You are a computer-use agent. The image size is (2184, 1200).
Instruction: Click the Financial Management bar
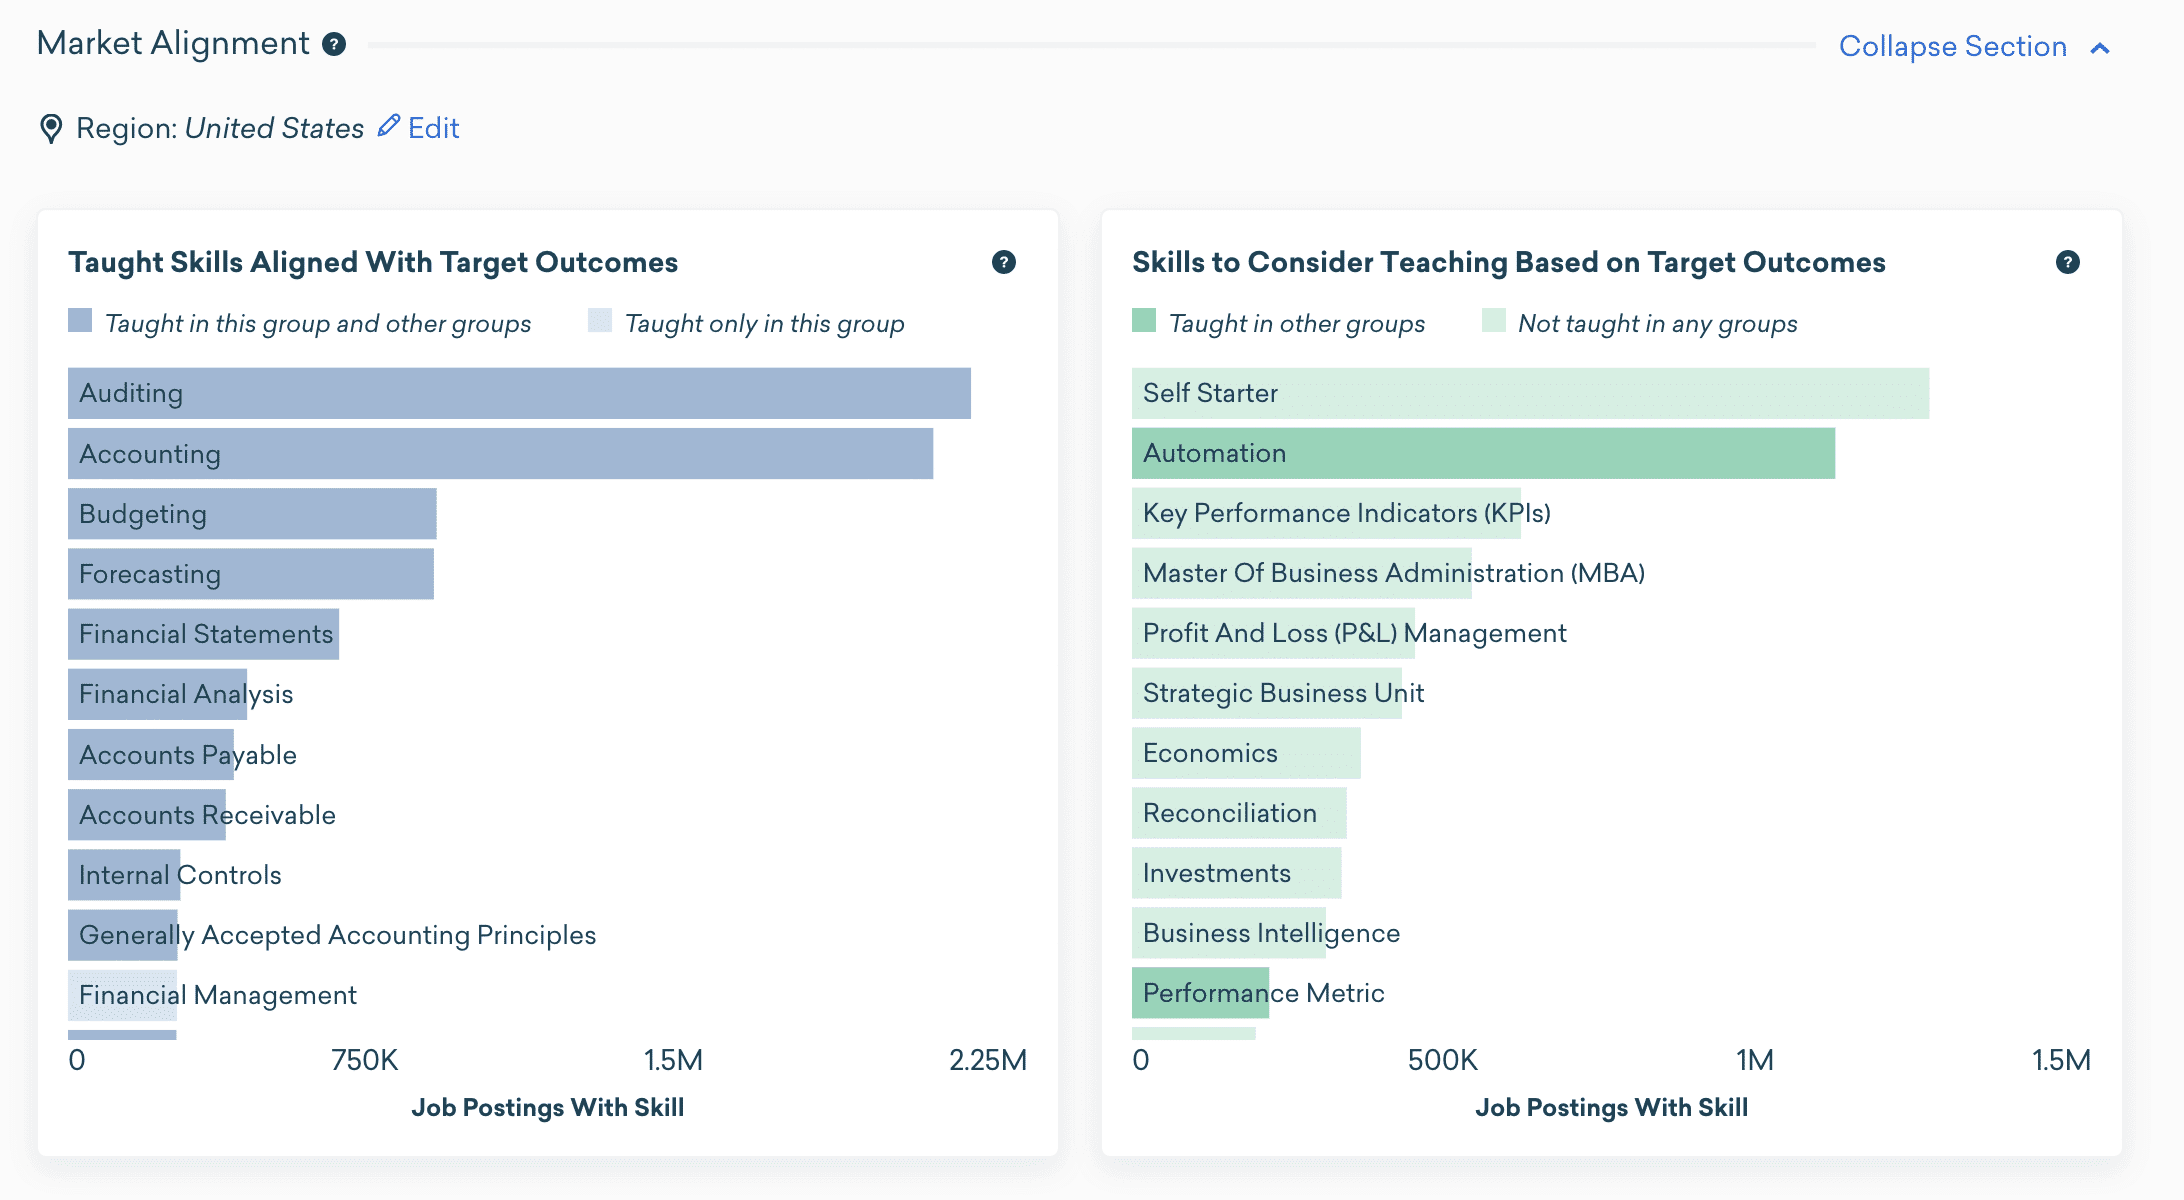(x=122, y=995)
